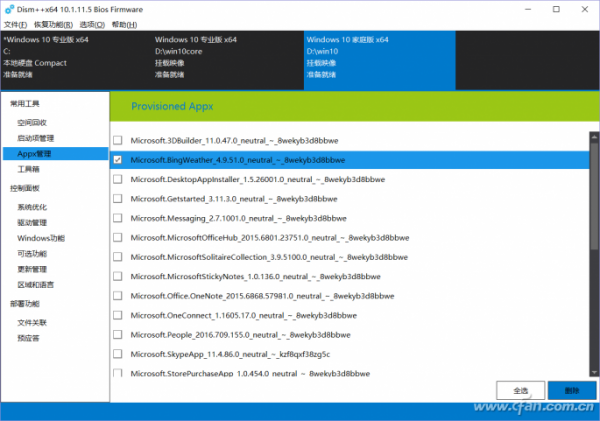The image size is (600, 421).
Task: Click the 删除 button
Action: point(571,390)
